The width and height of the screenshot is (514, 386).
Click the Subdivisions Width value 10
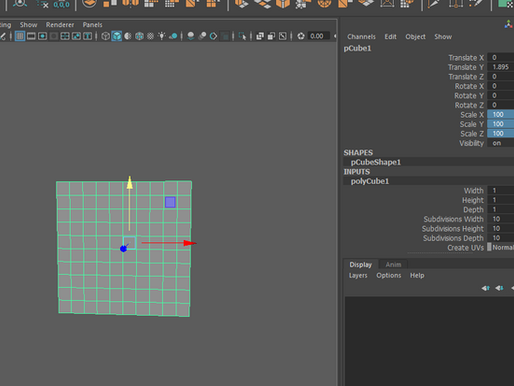(501, 219)
